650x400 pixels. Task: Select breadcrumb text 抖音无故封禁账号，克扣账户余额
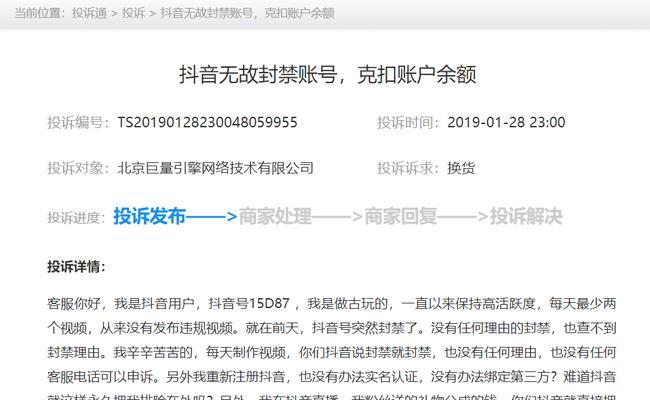pyautogui.click(x=247, y=13)
